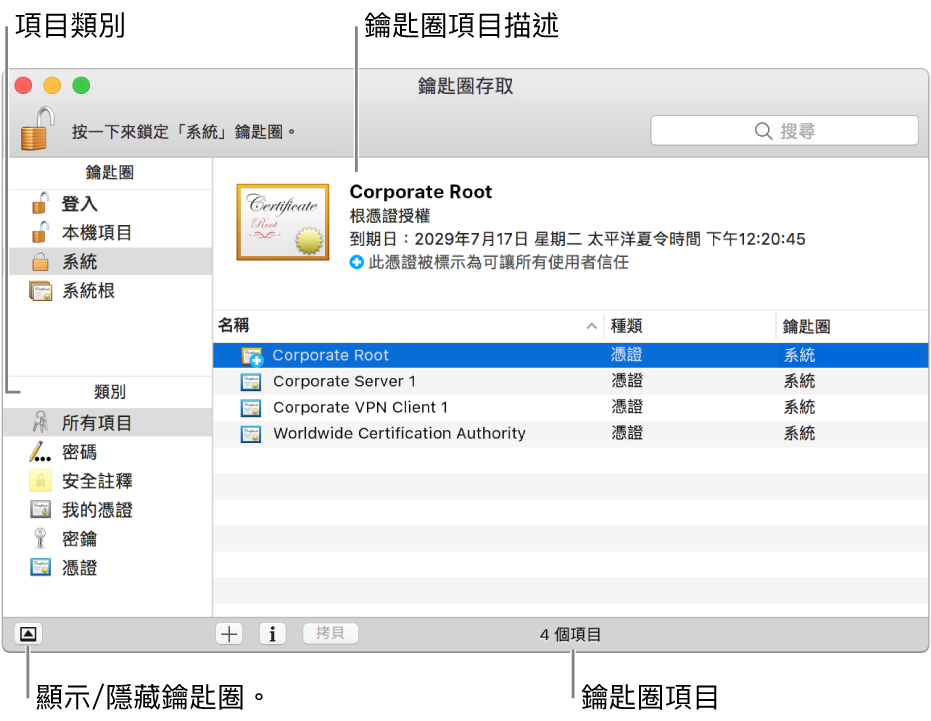Click the keys icon beside 所有項目

(x=40, y=422)
